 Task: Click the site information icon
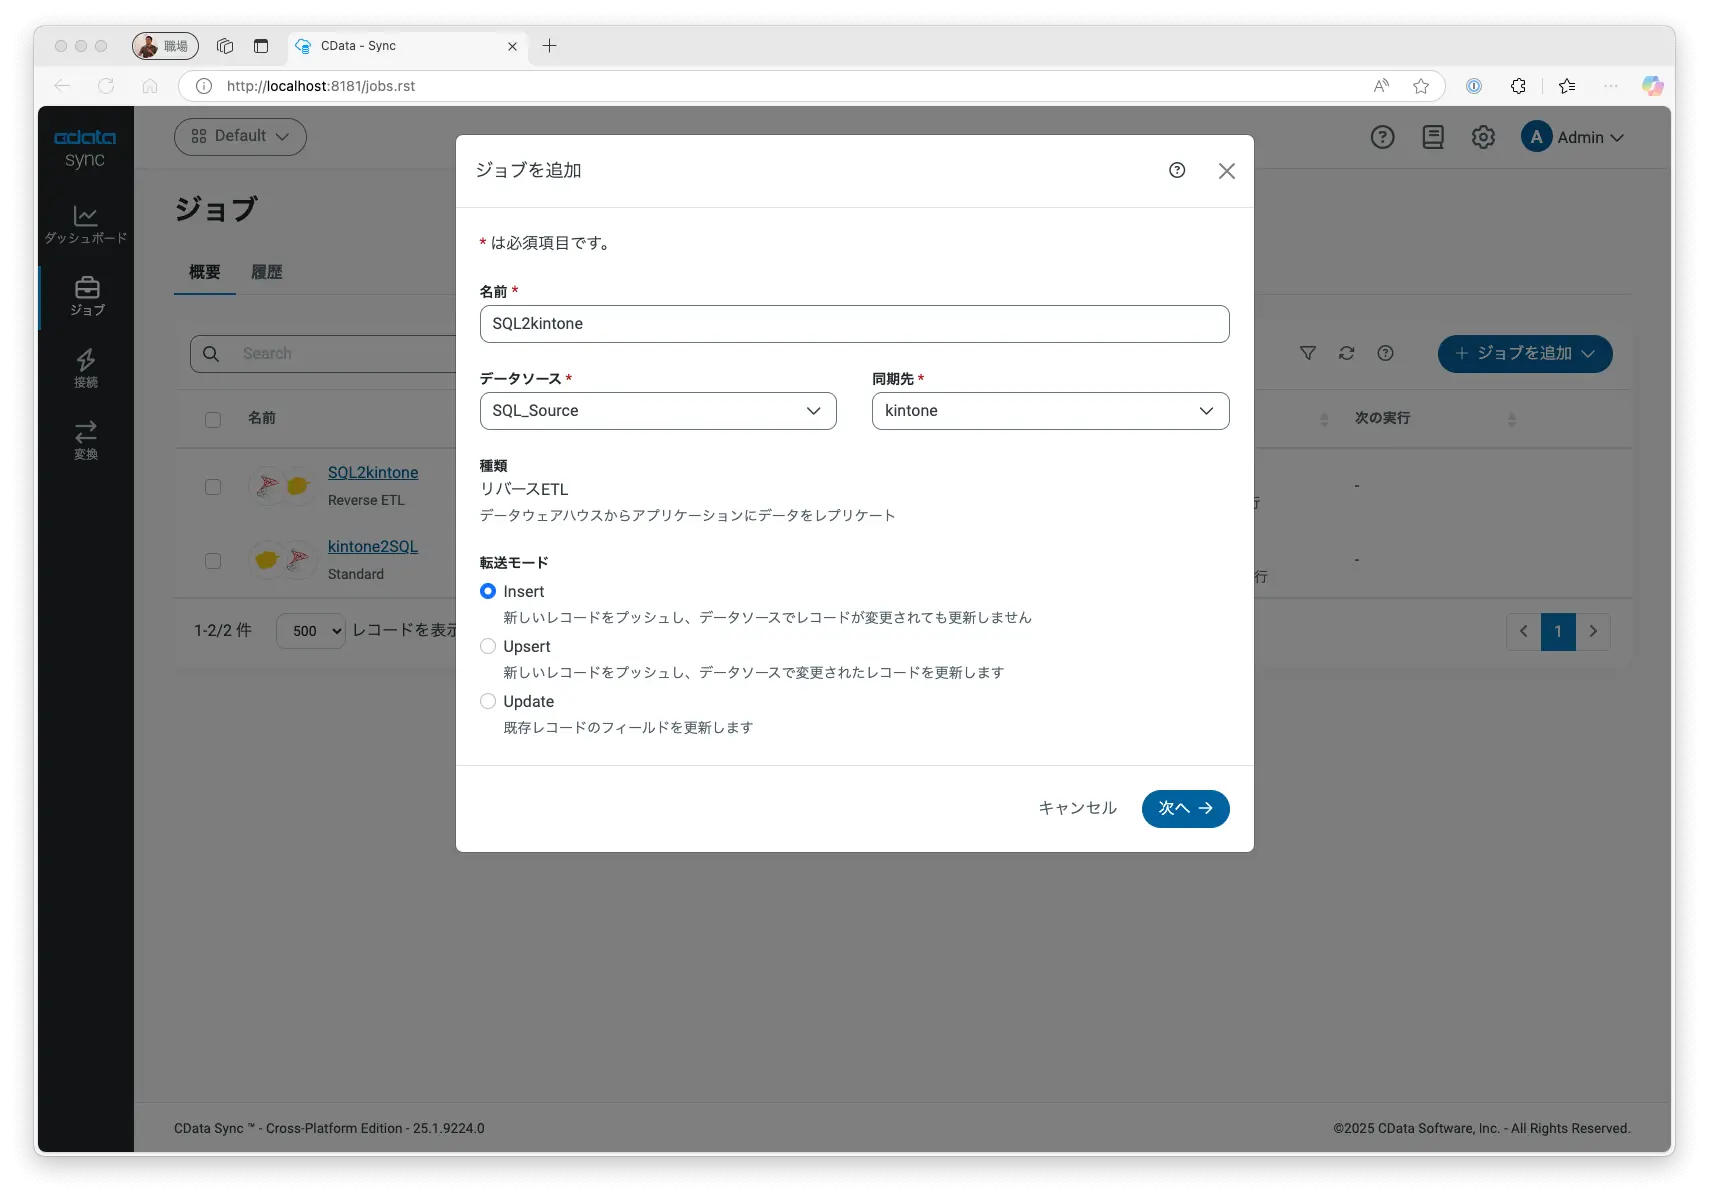pos(204,86)
